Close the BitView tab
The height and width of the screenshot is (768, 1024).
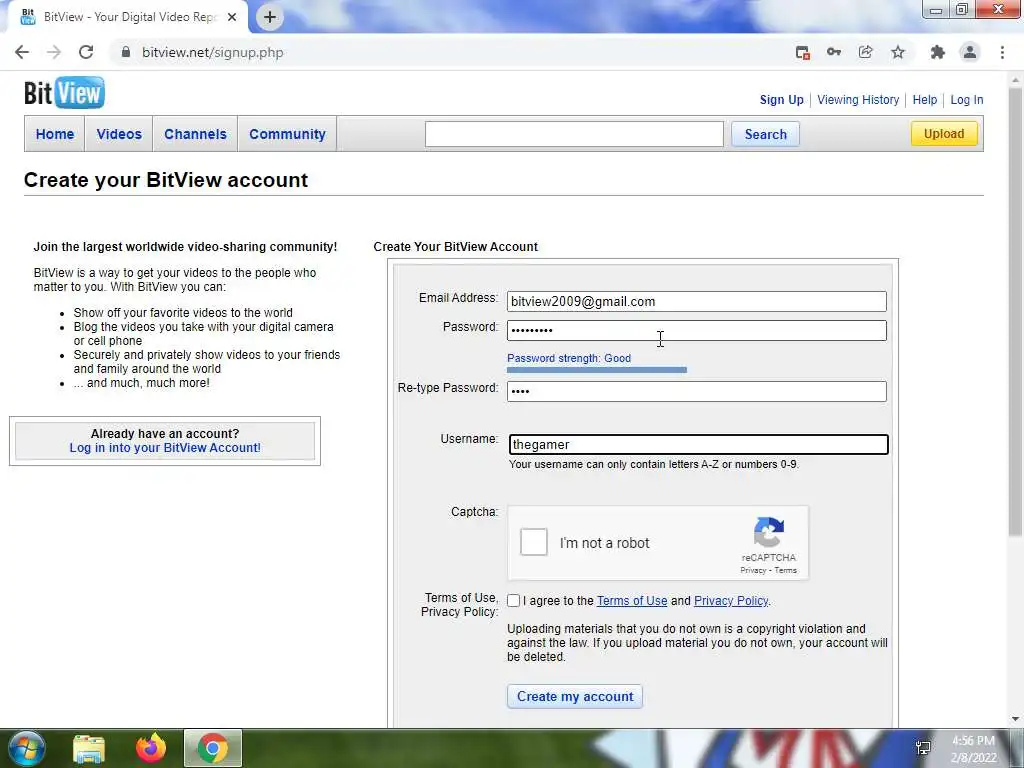(x=232, y=17)
